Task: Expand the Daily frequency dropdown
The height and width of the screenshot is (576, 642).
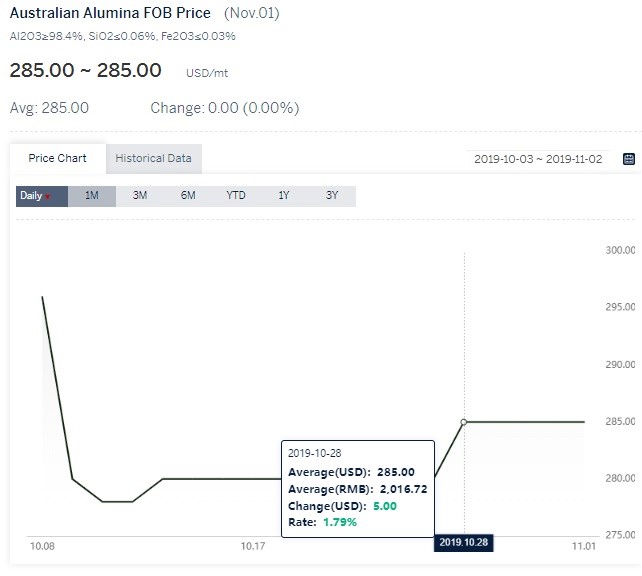Action: click(x=42, y=196)
